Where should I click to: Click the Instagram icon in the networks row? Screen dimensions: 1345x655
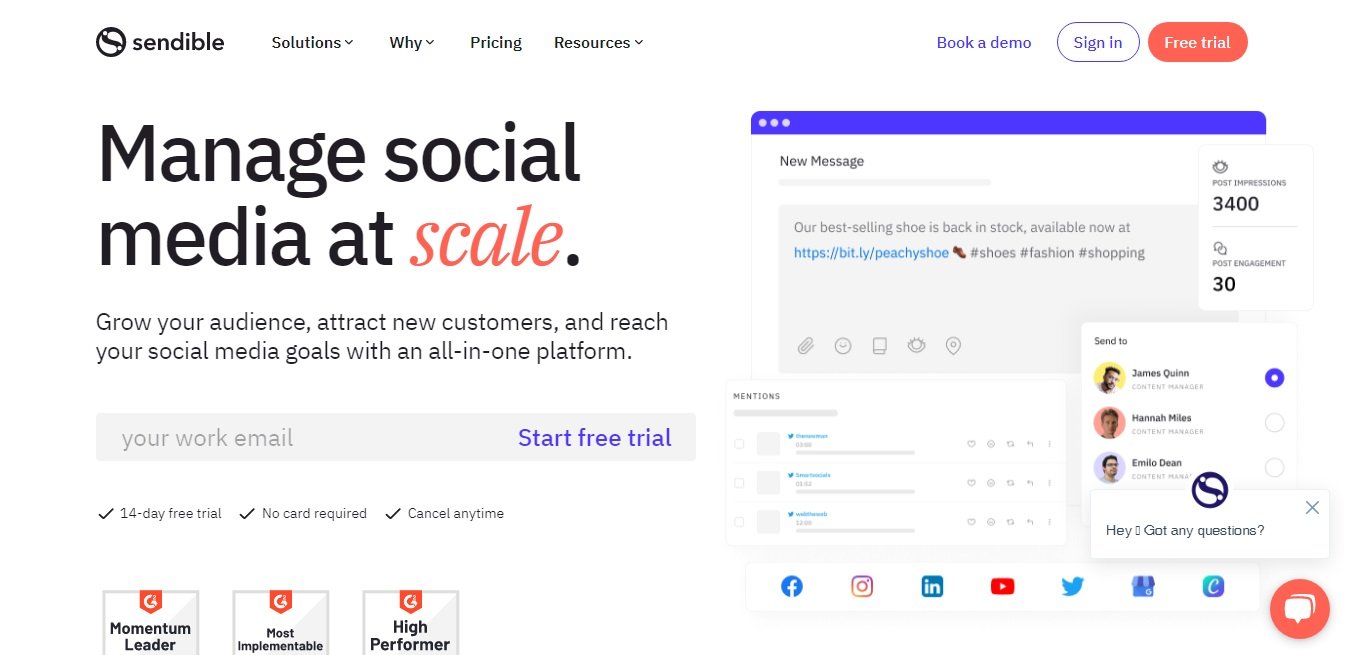click(862, 586)
